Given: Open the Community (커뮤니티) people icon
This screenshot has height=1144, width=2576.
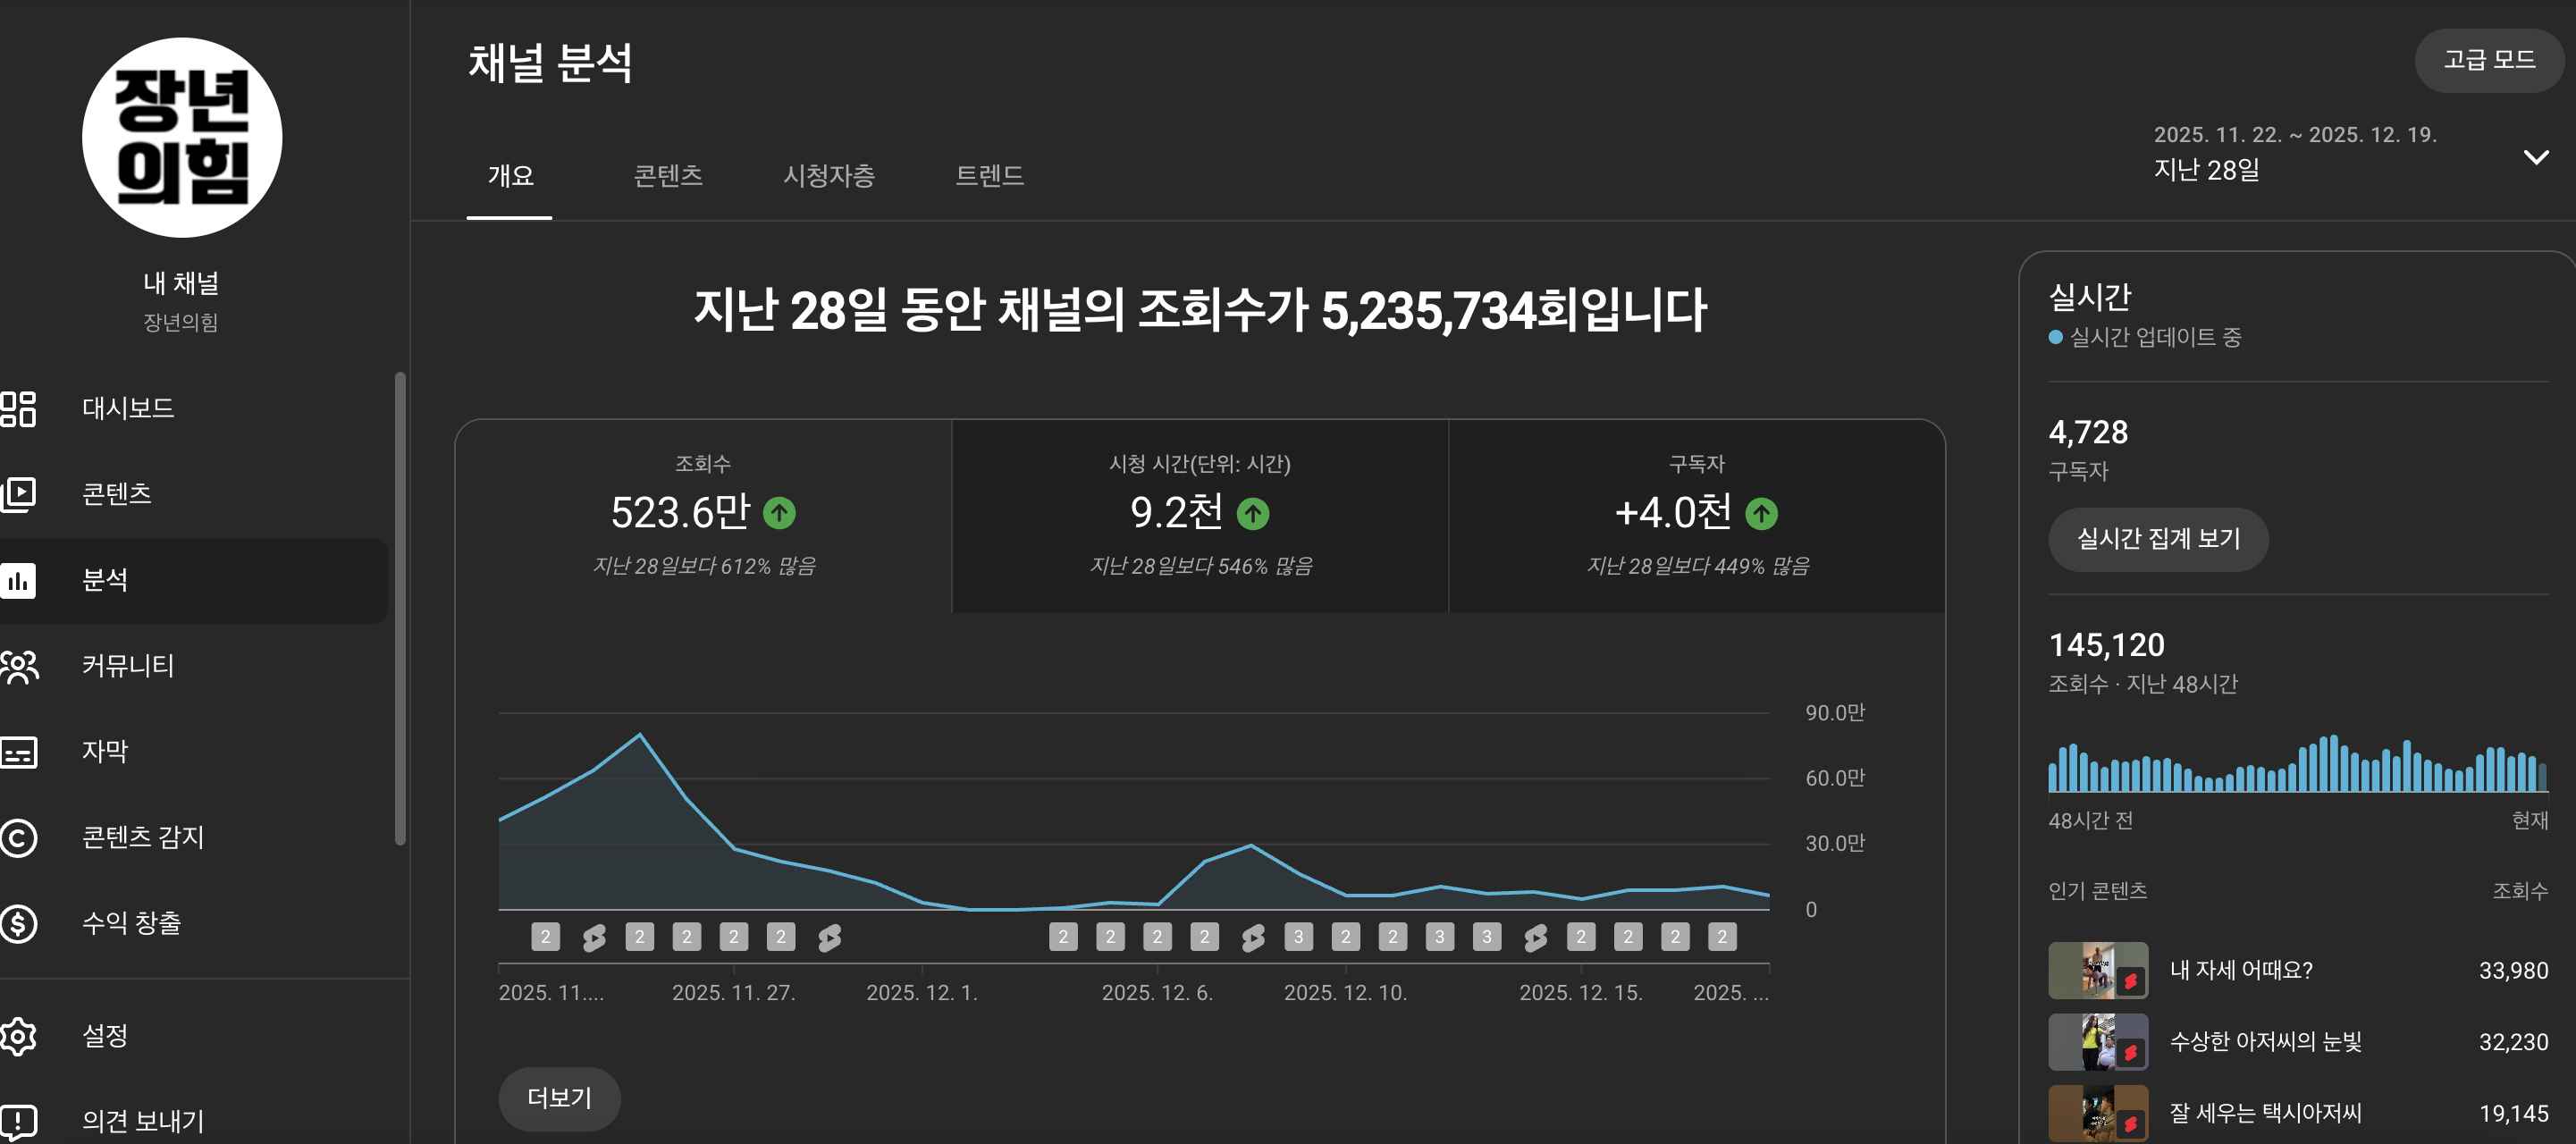Looking at the screenshot, I should coord(18,666).
